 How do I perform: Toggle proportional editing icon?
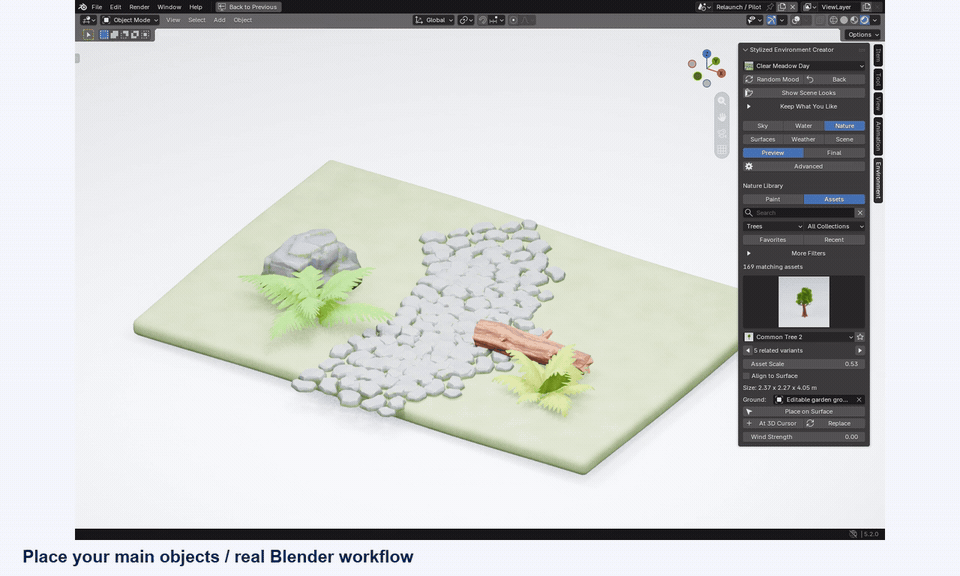pos(514,20)
